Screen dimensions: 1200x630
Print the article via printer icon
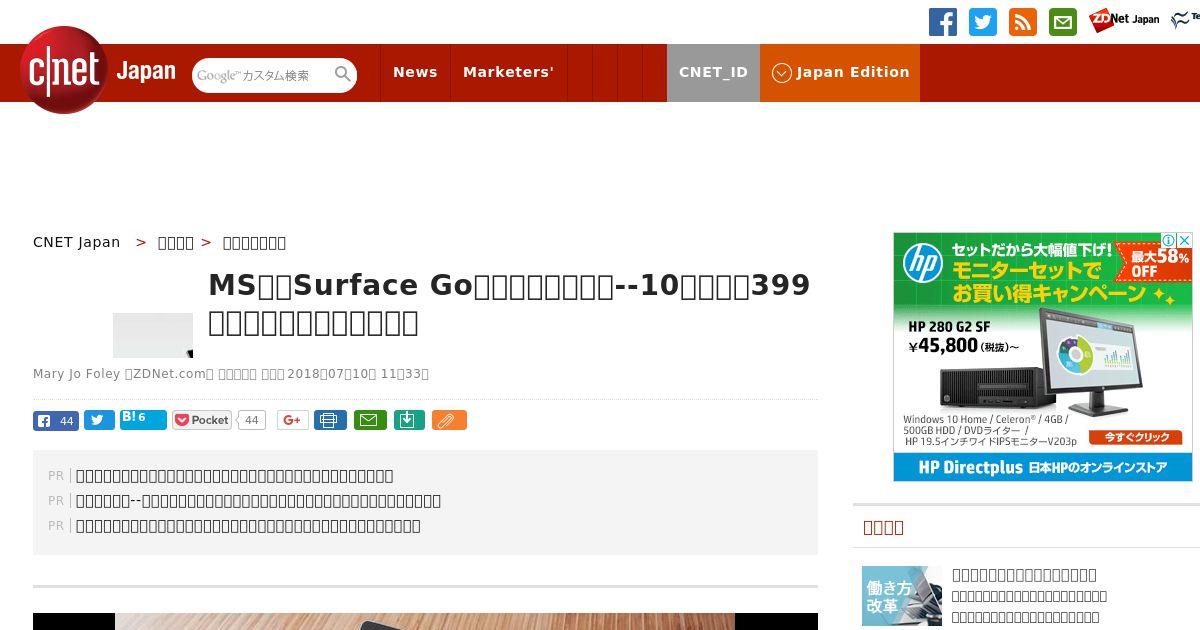330,420
